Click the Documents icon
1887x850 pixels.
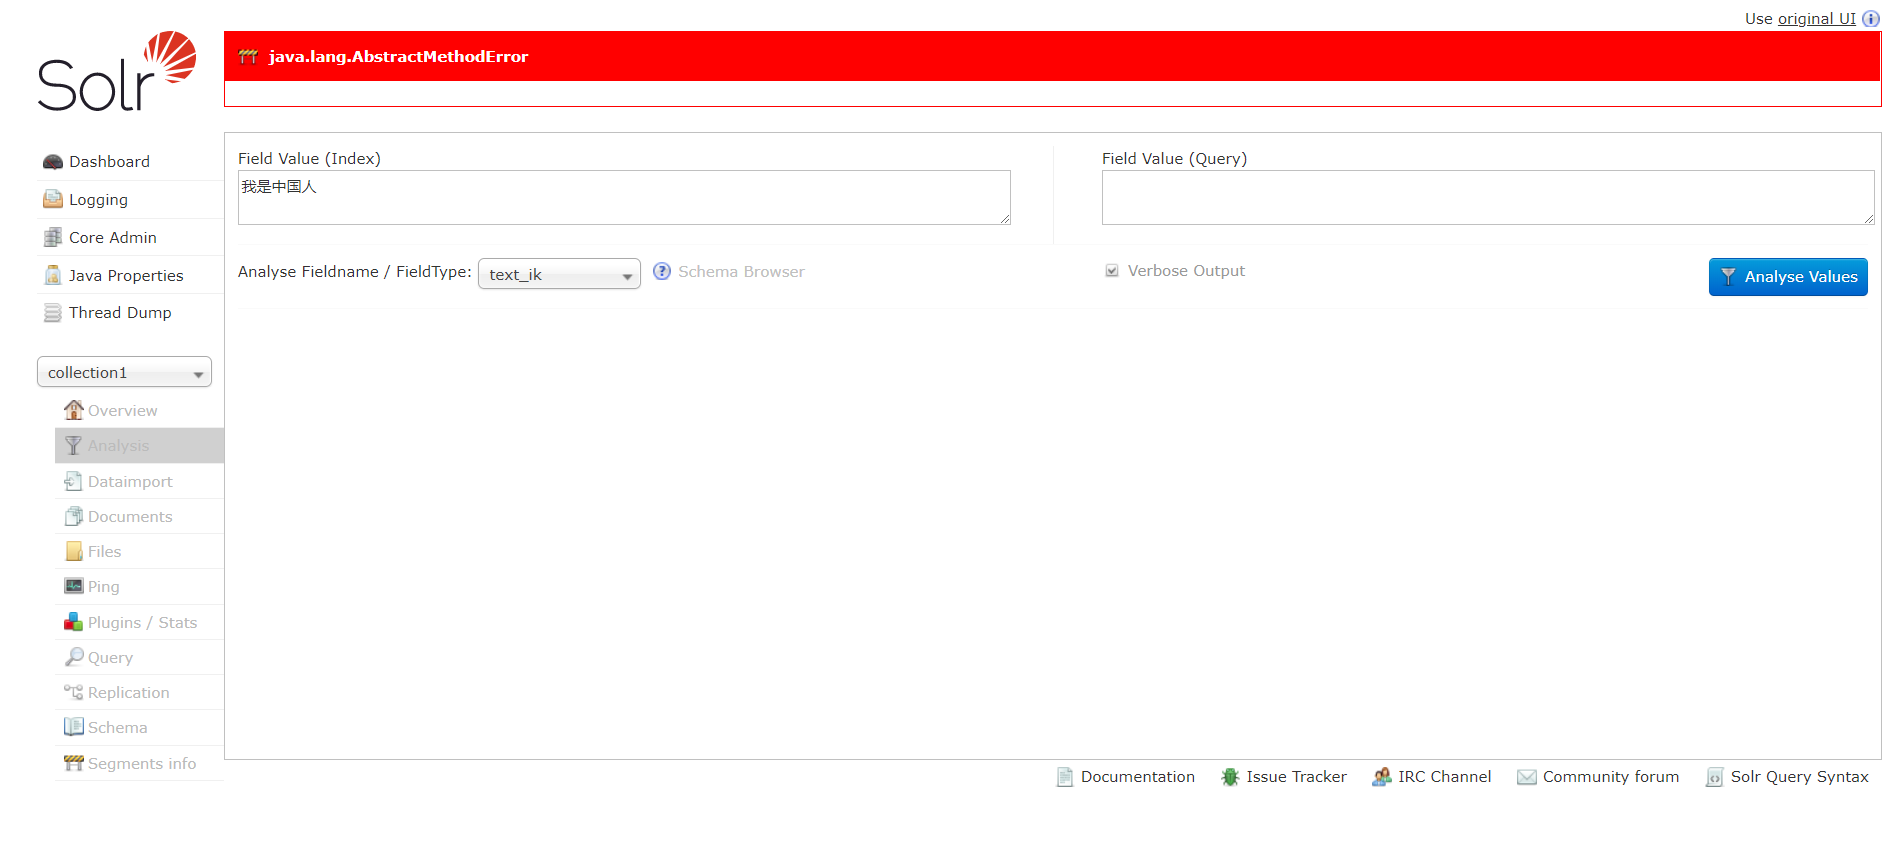tap(73, 516)
